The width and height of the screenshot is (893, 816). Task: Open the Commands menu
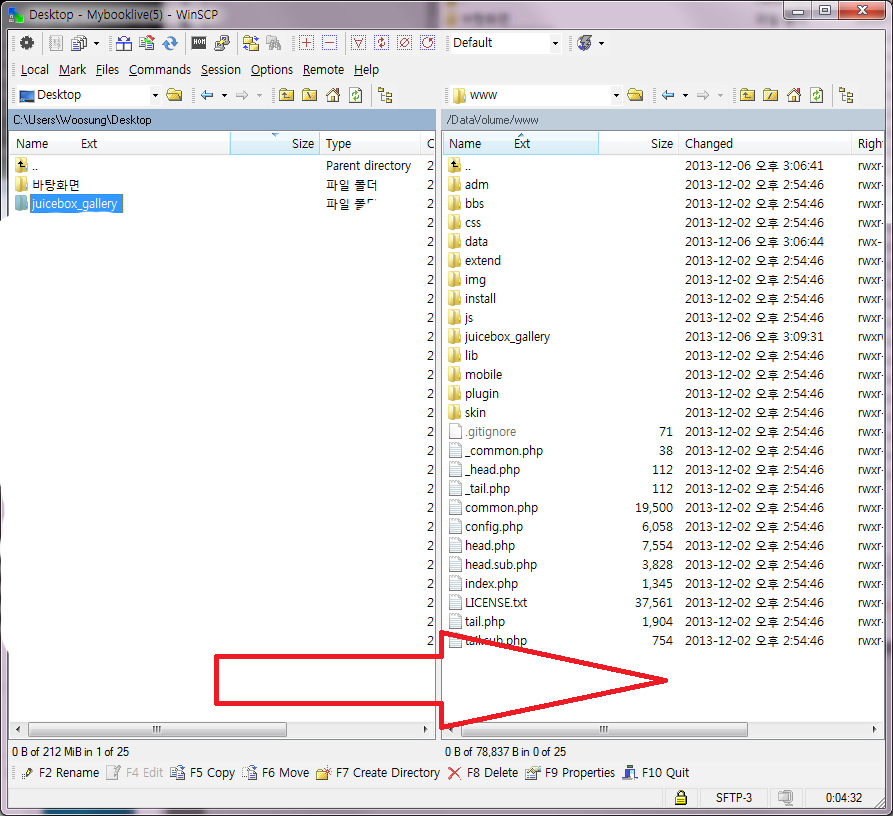click(159, 70)
